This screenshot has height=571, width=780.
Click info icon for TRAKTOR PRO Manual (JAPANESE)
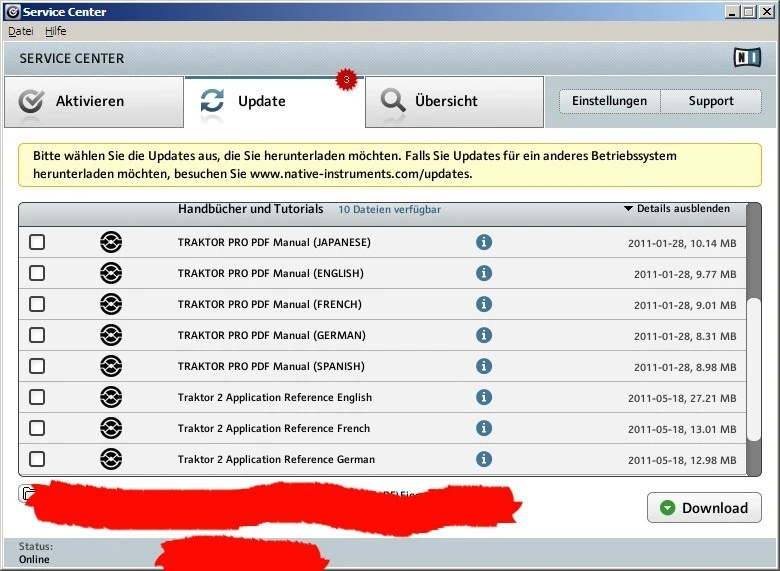coord(484,242)
